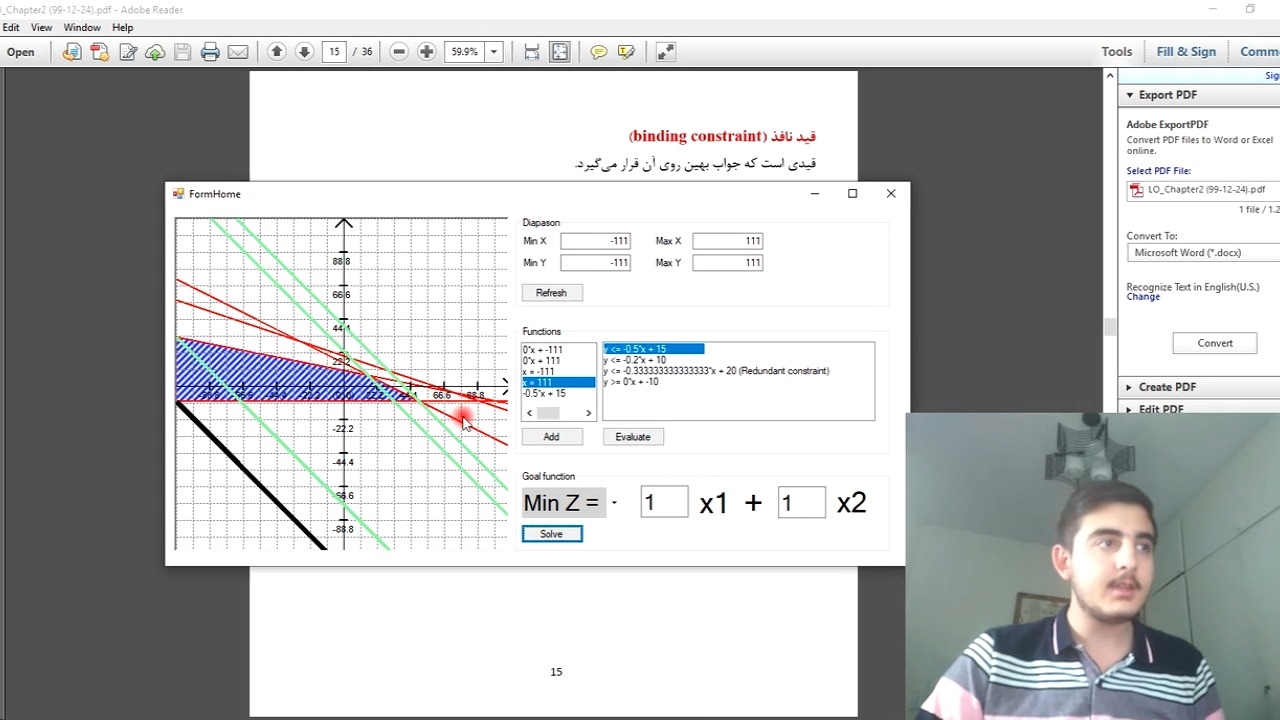This screenshot has height=720, width=1280.
Task: Click the Evaluate button
Action: click(x=633, y=437)
